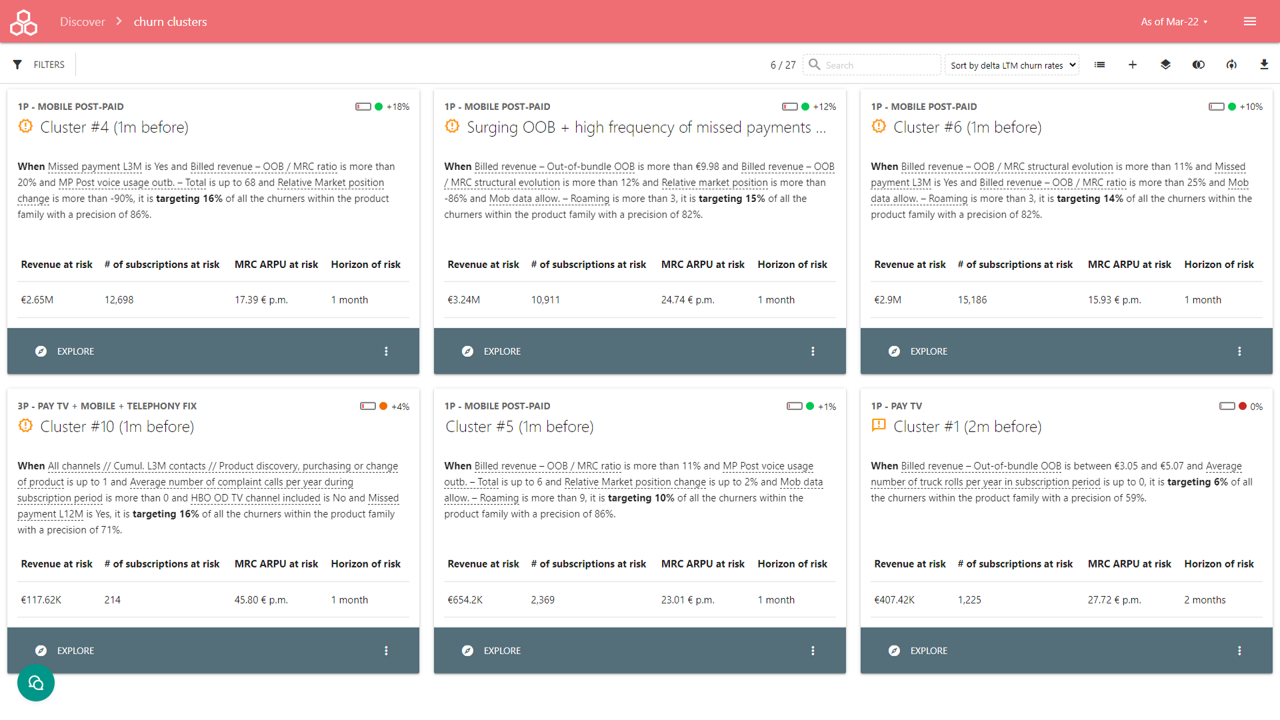
Task: Click the orange status dot next to +4%
Action: click(x=383, y=407)
